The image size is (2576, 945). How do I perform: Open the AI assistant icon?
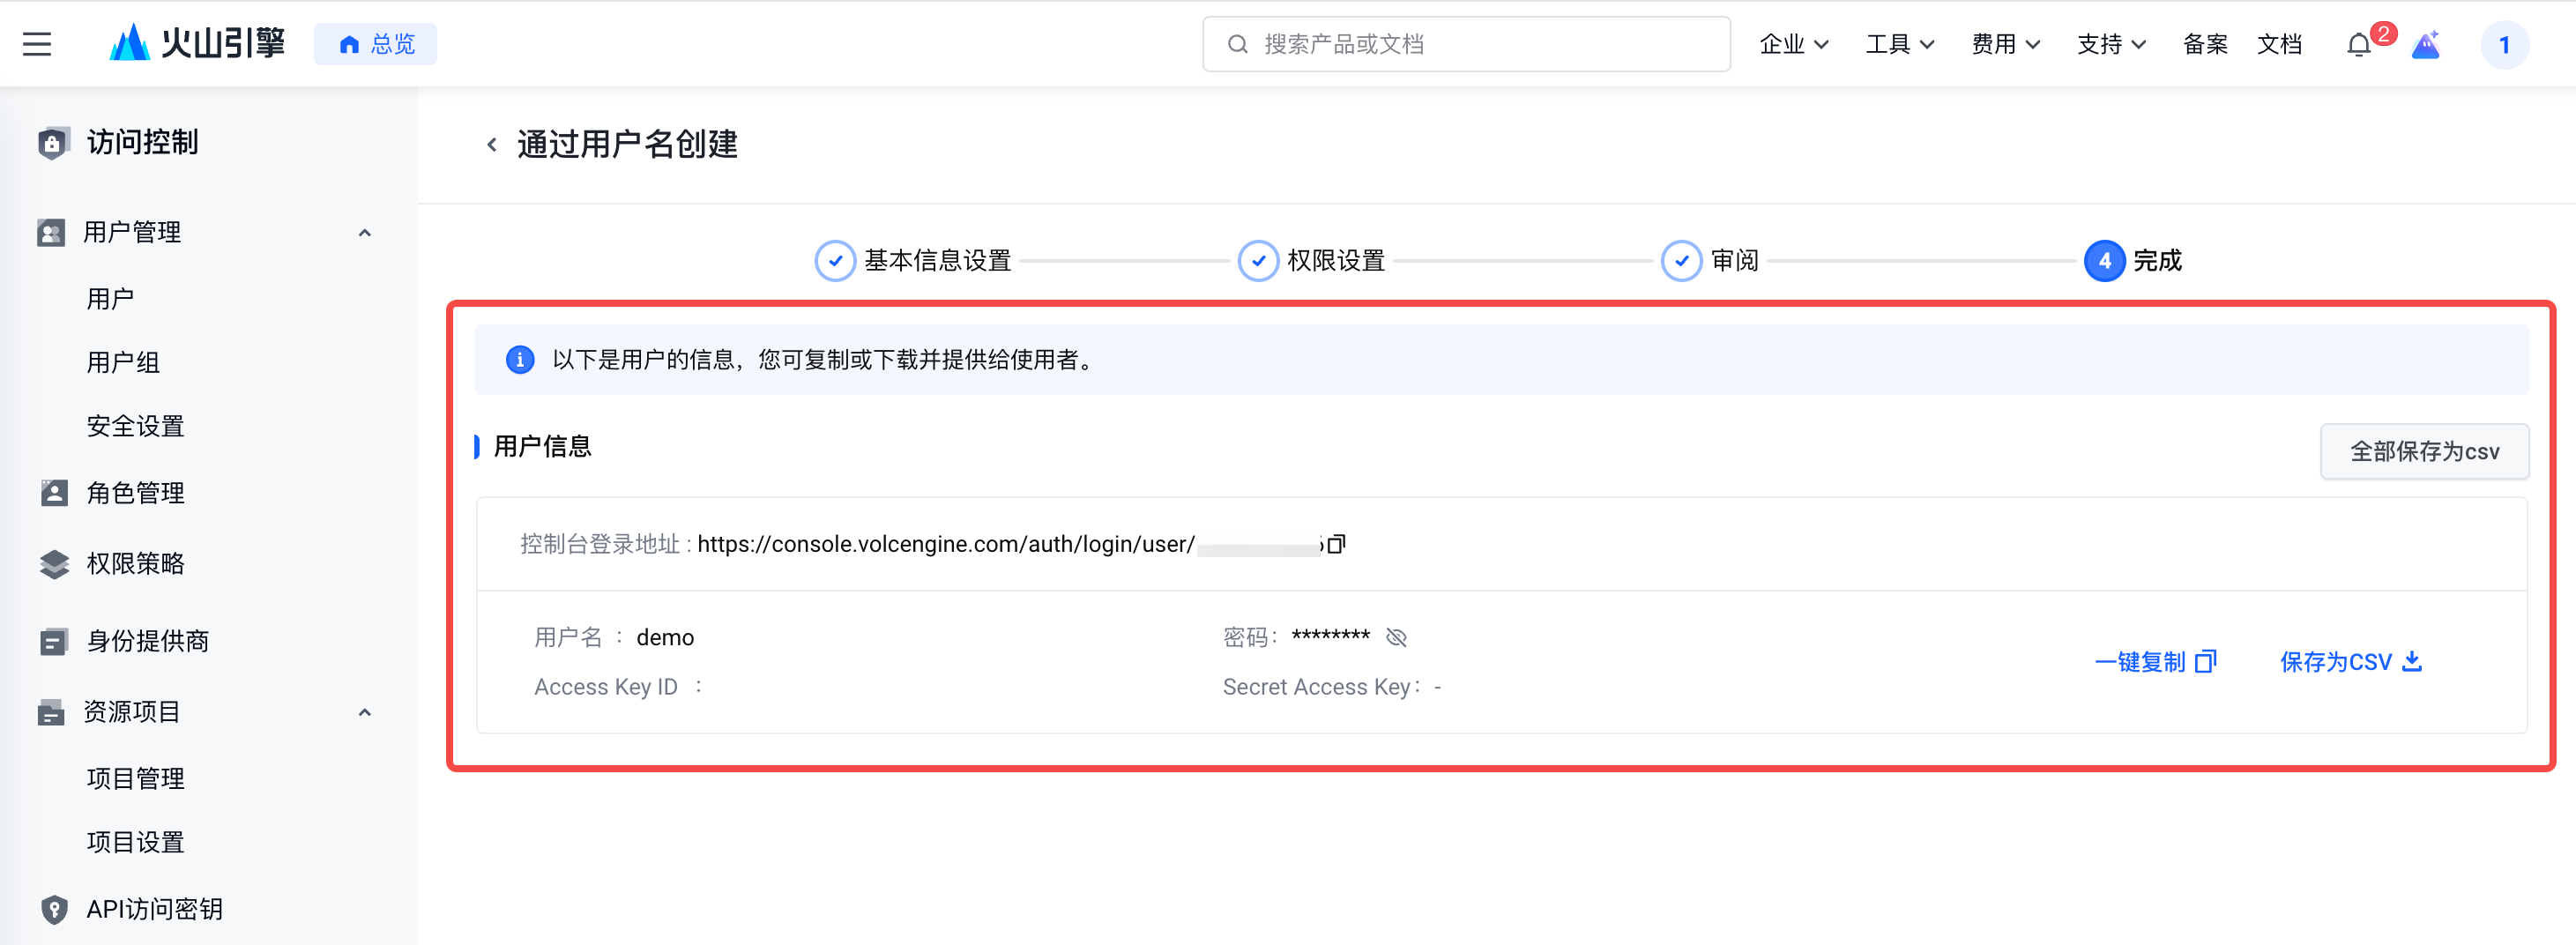pos(2426,45)
